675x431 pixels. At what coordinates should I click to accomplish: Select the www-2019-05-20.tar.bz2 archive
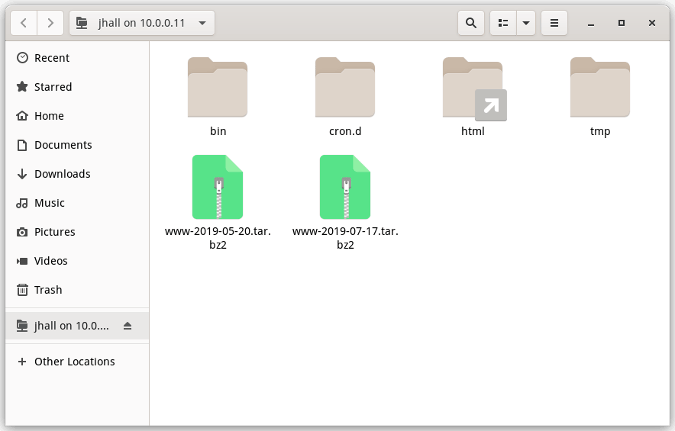point(218,187)
